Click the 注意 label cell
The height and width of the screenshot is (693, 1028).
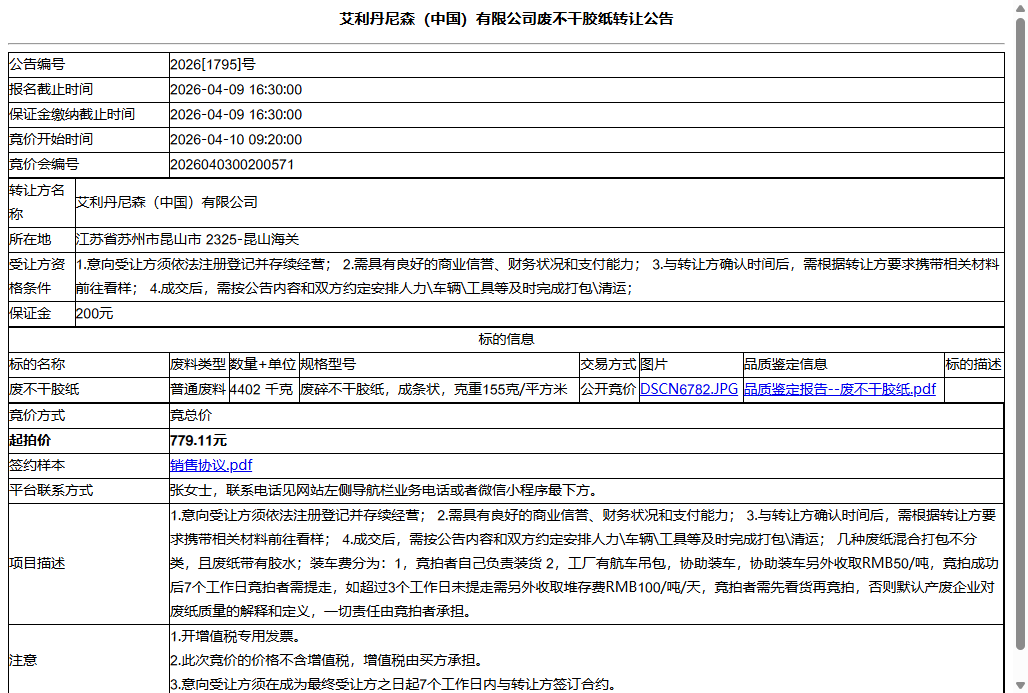point(89,660)
